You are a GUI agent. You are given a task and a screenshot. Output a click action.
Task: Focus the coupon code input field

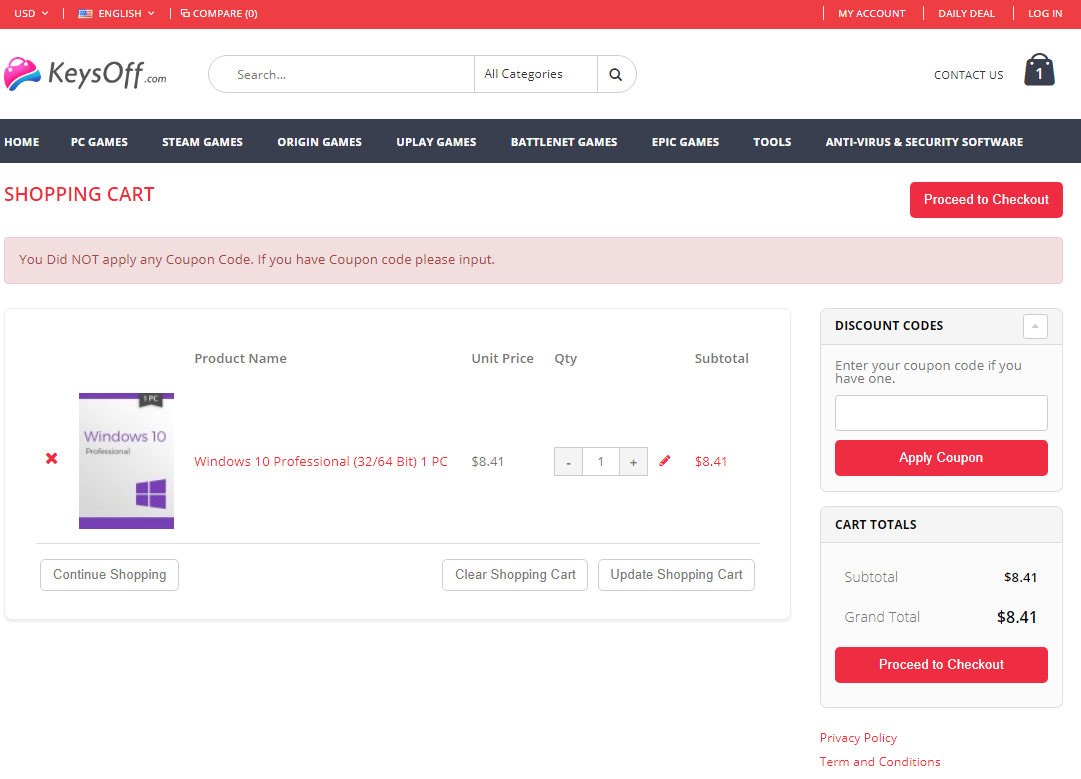pos(941,413)
